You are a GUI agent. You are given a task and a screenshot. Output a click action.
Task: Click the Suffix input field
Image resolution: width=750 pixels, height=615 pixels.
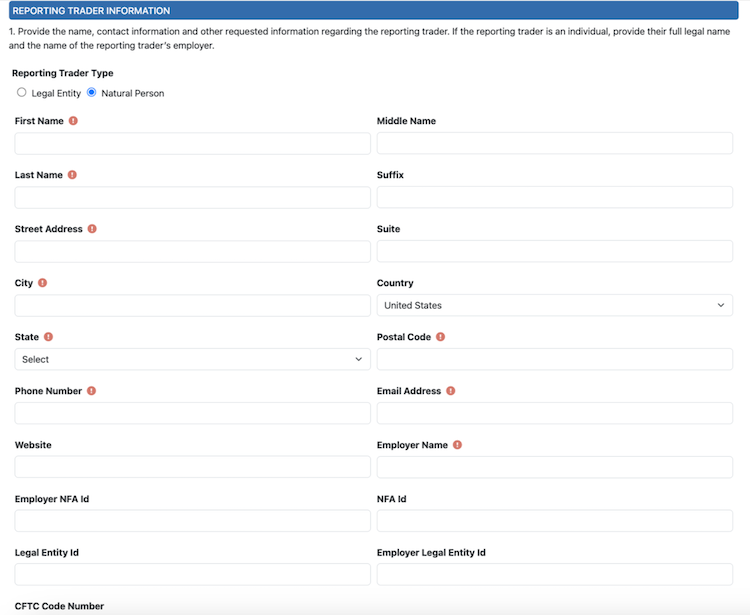tap(555, 198)
